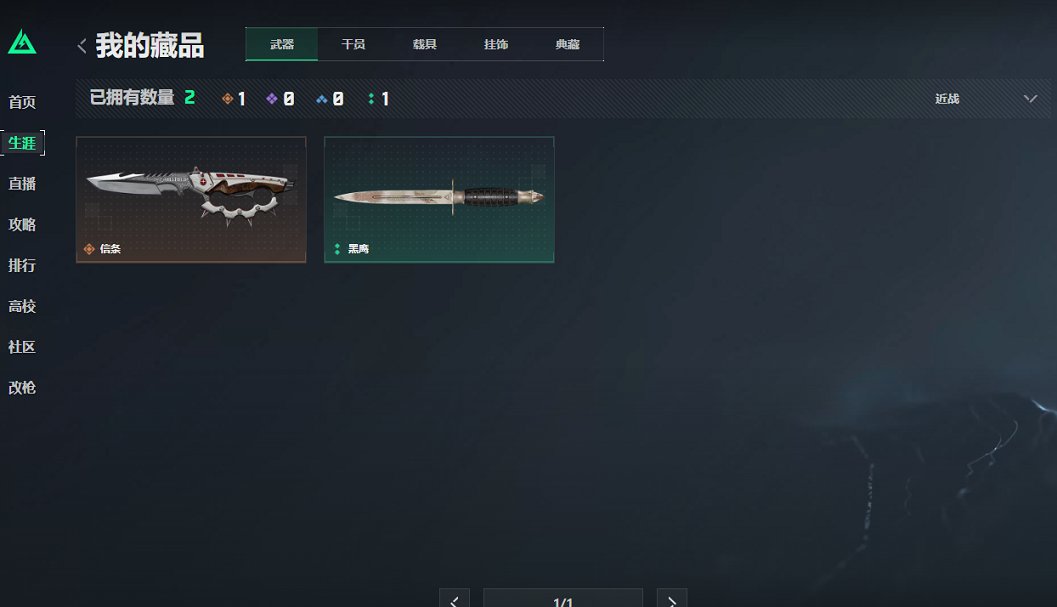Screen dimensions: 1057x607
Task: Go to next page arrow
Action: click(x=672, y=599)
